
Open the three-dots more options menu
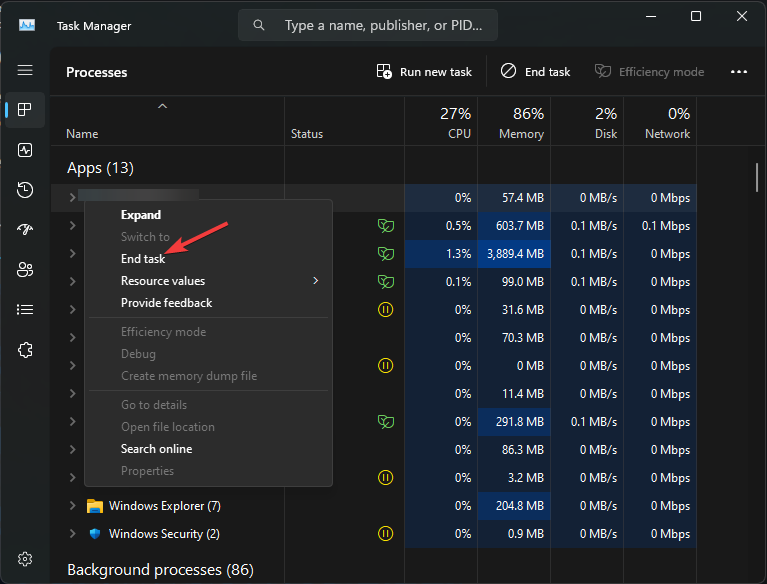click(x=739, y=72)
